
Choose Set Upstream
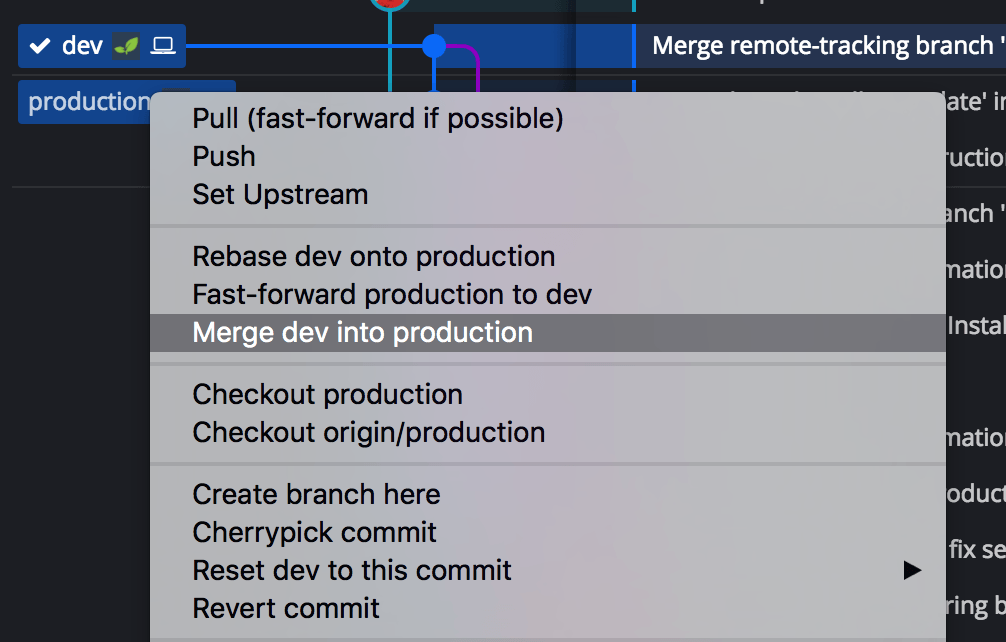click(x=280, y=194)
